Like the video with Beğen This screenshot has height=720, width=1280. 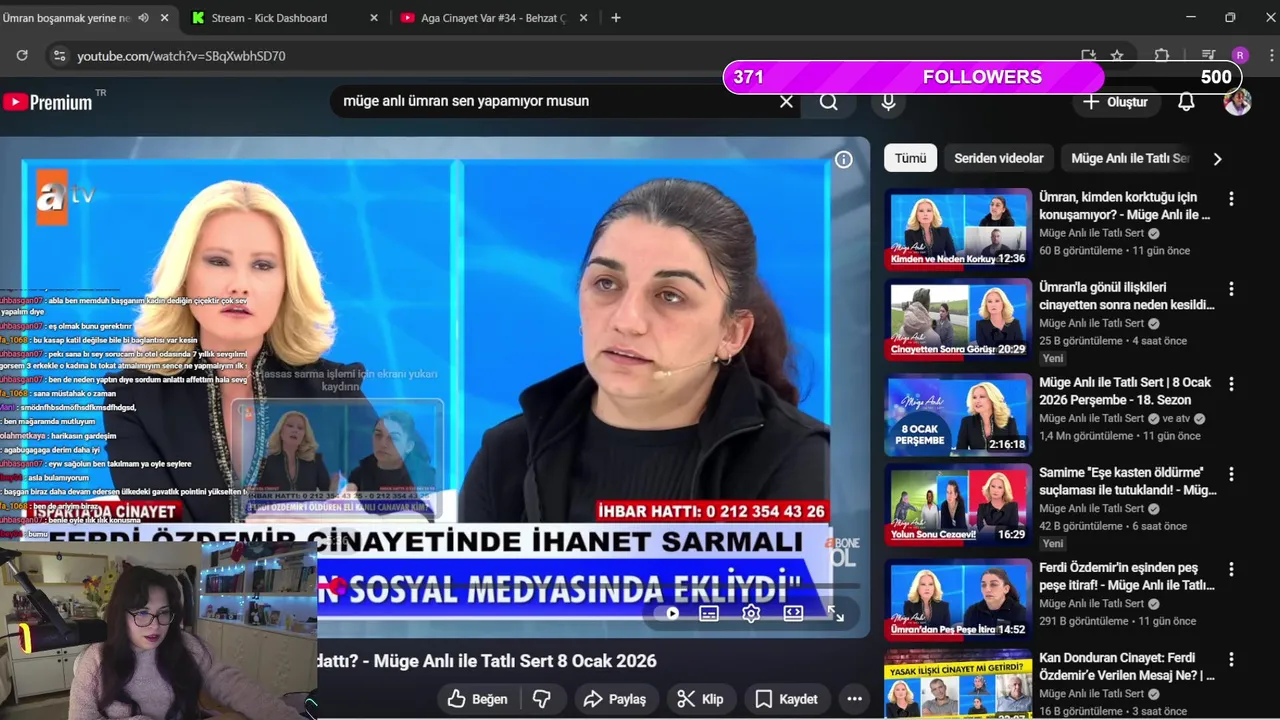click(478, 699)
